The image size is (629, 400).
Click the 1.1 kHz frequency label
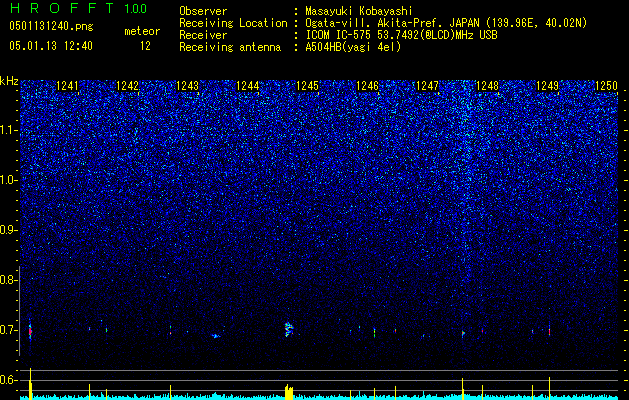[x=9, y=130]
